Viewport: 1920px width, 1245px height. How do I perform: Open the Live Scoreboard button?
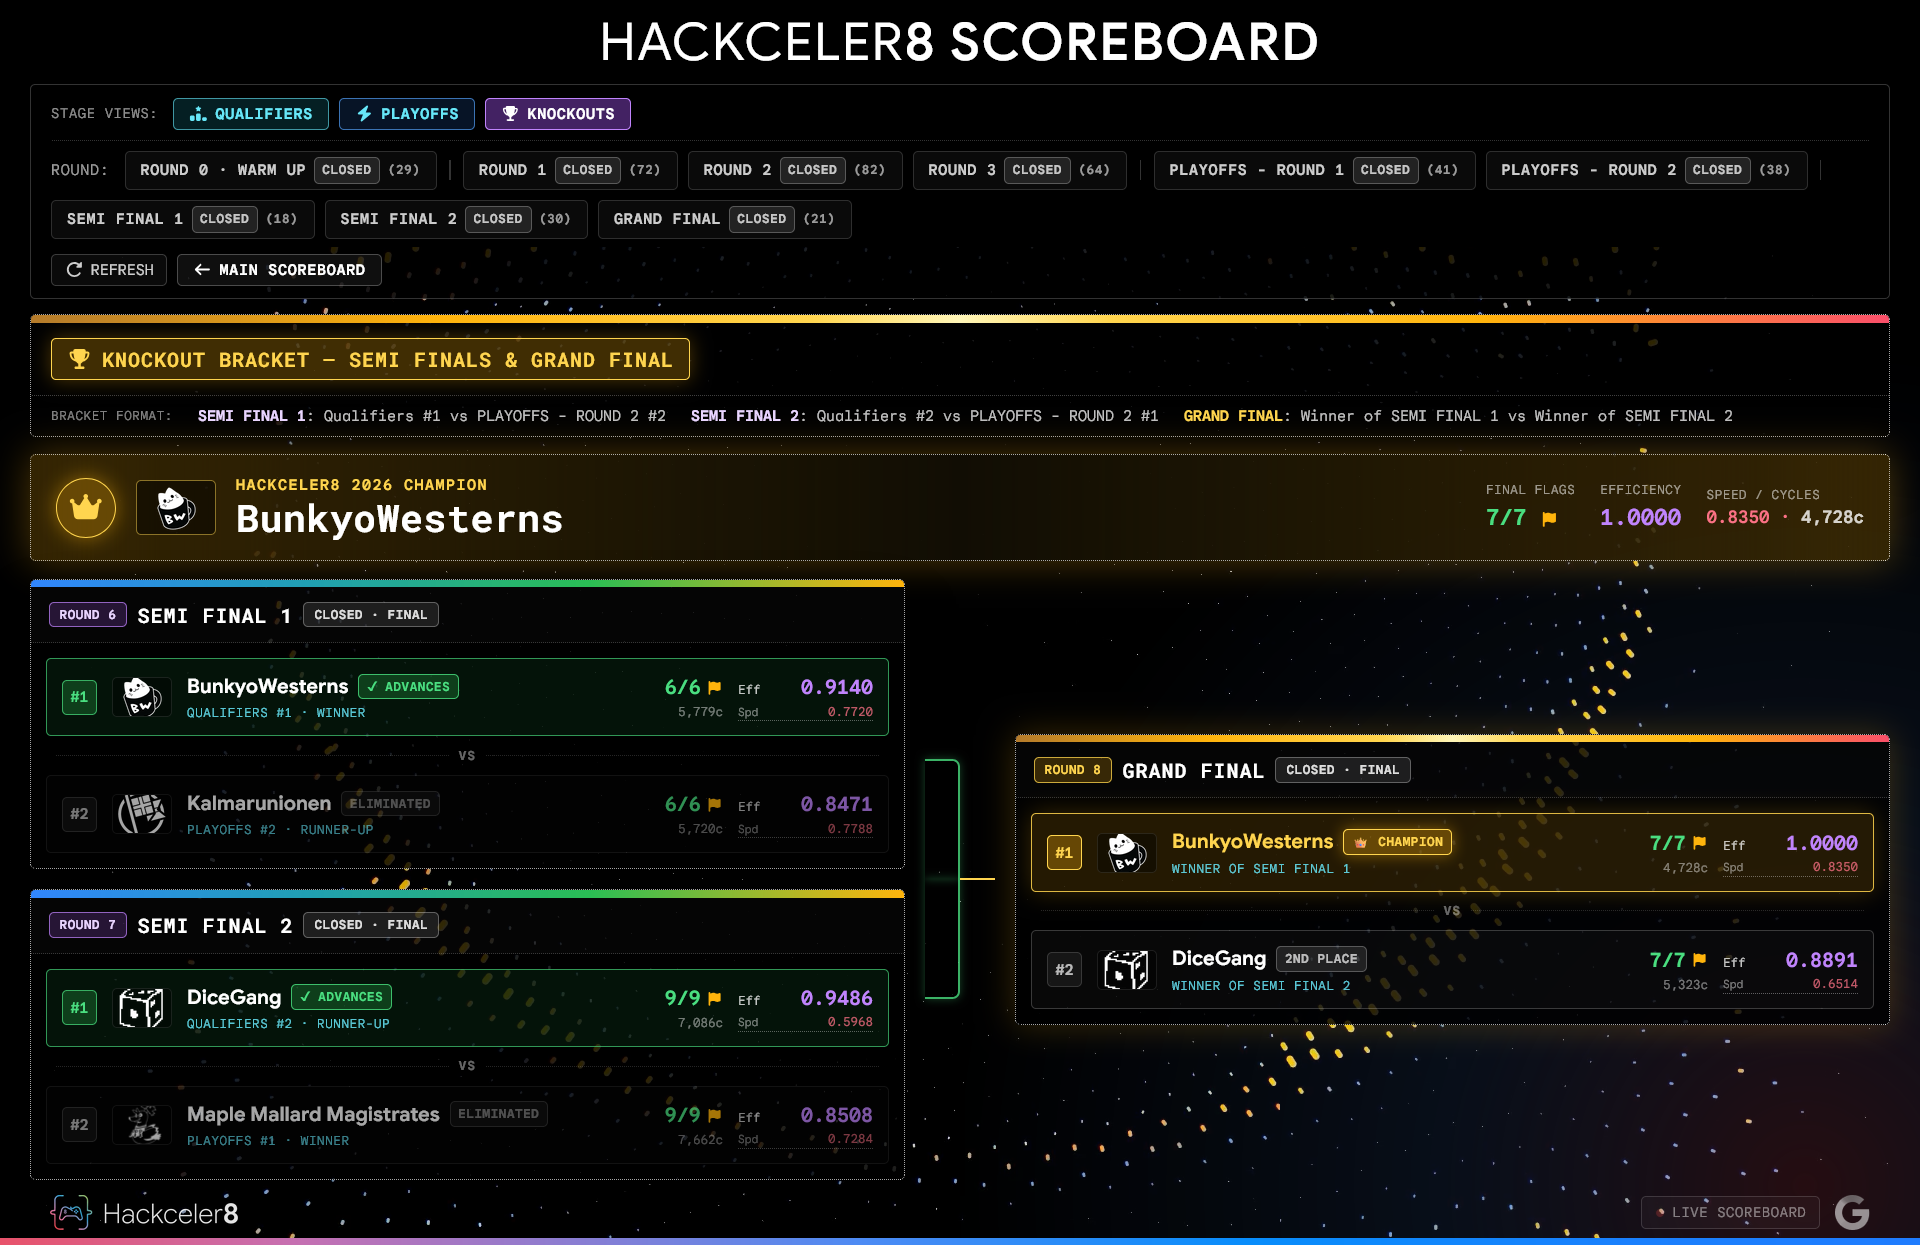[x=1730, y=1212]
